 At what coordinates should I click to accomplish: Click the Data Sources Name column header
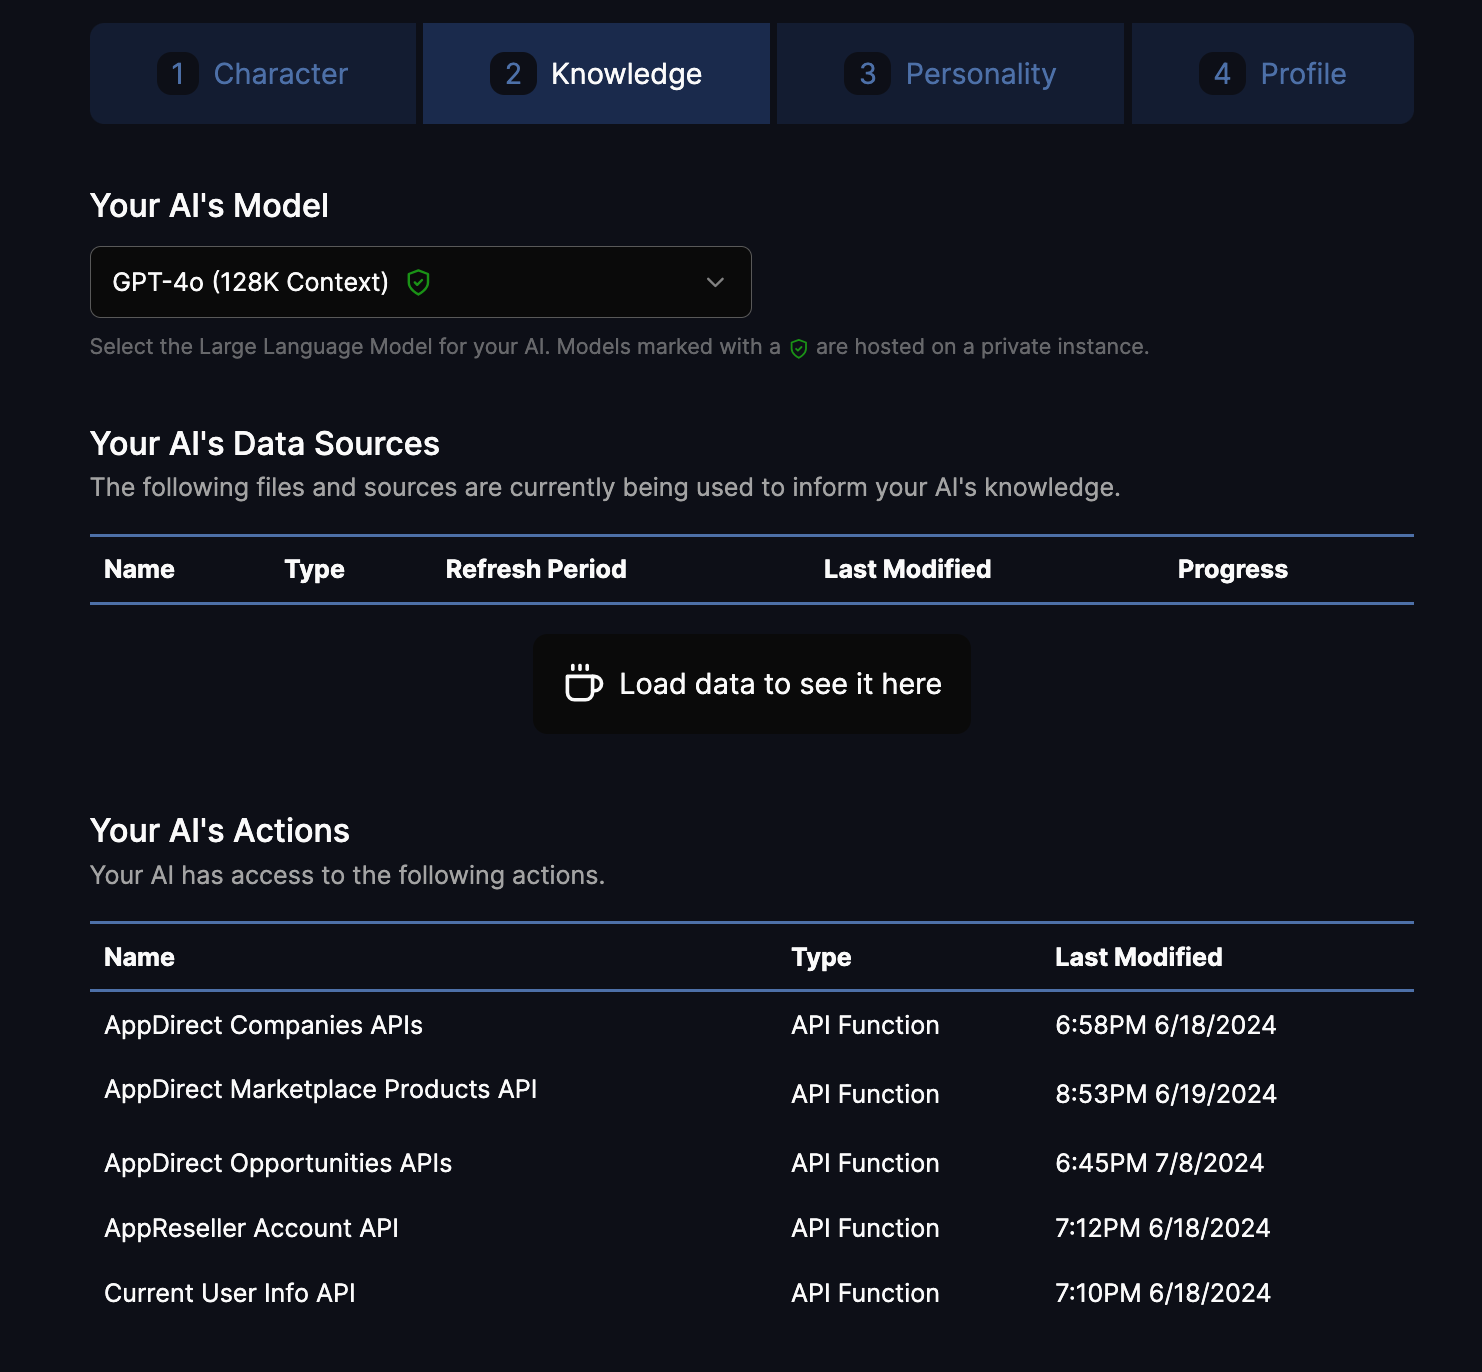(139, 569)
